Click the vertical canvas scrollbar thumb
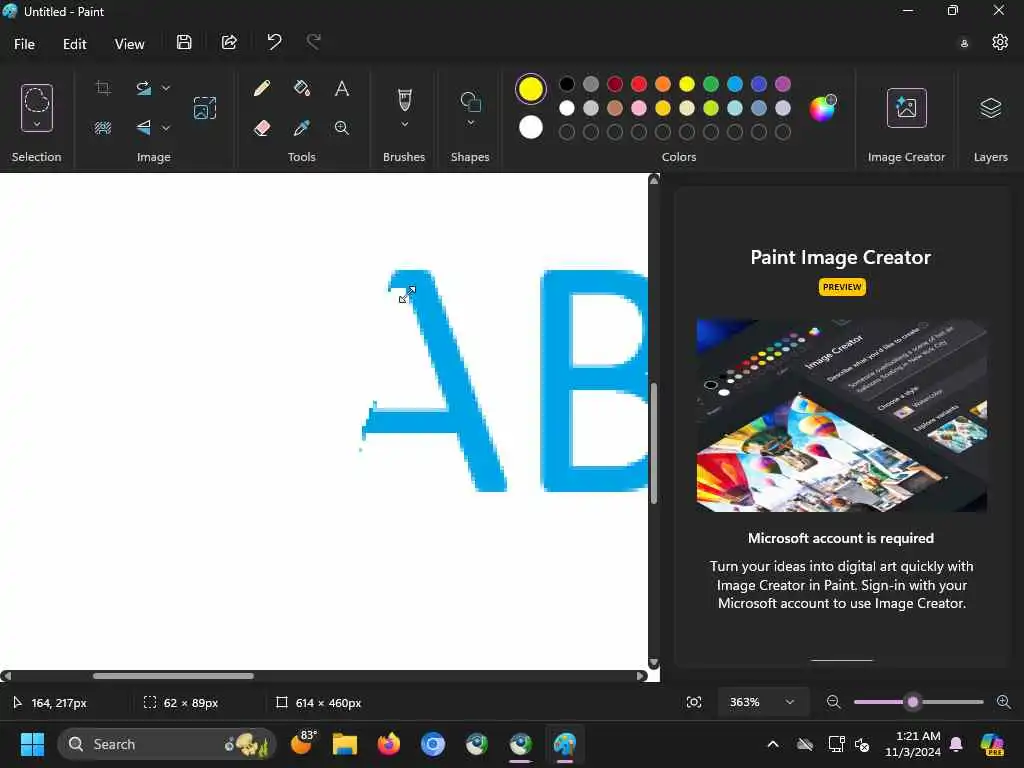The height and width of the screenshot is (768, 1024). tap(654, 443)
